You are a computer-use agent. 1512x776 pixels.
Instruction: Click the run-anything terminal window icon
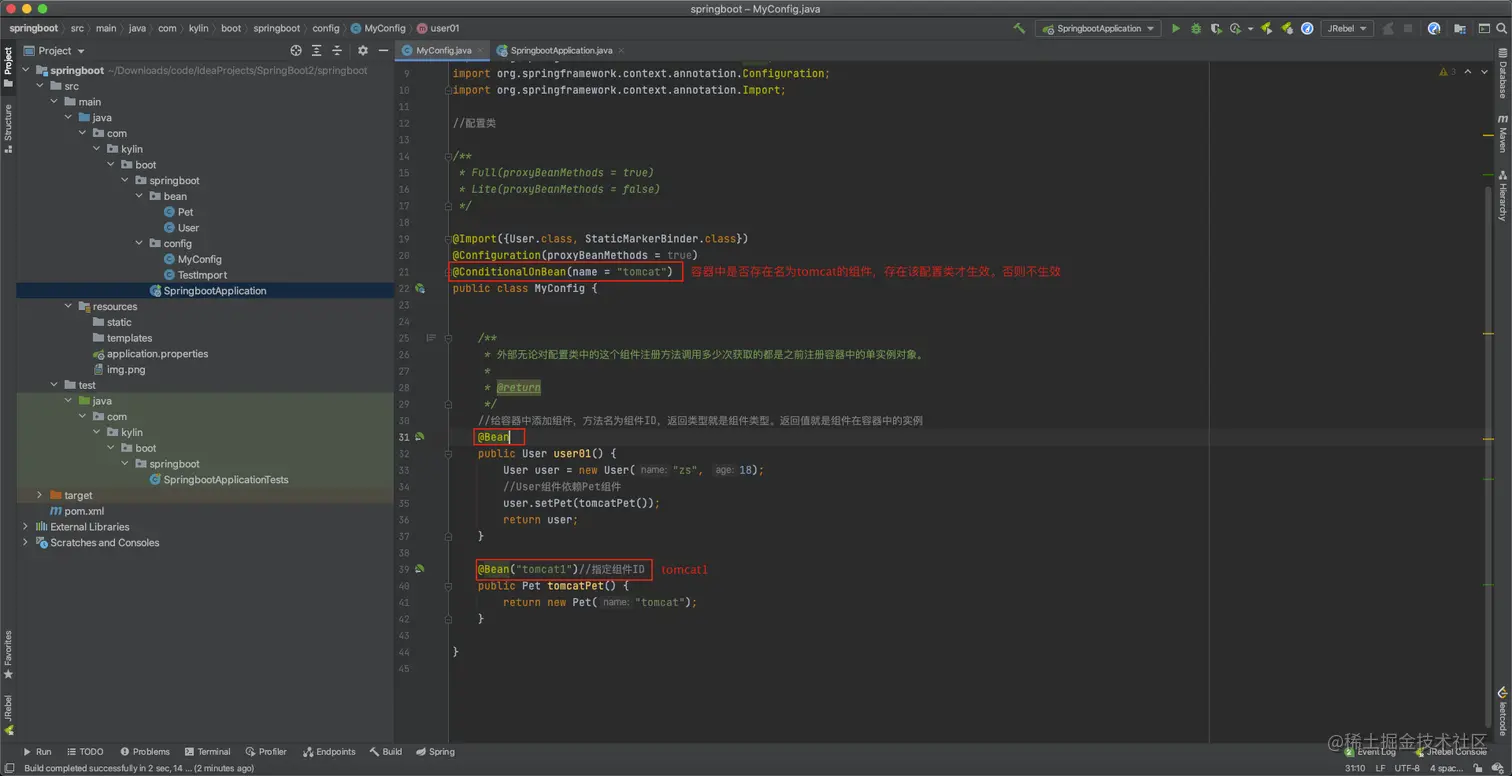tap(1484, 28)
